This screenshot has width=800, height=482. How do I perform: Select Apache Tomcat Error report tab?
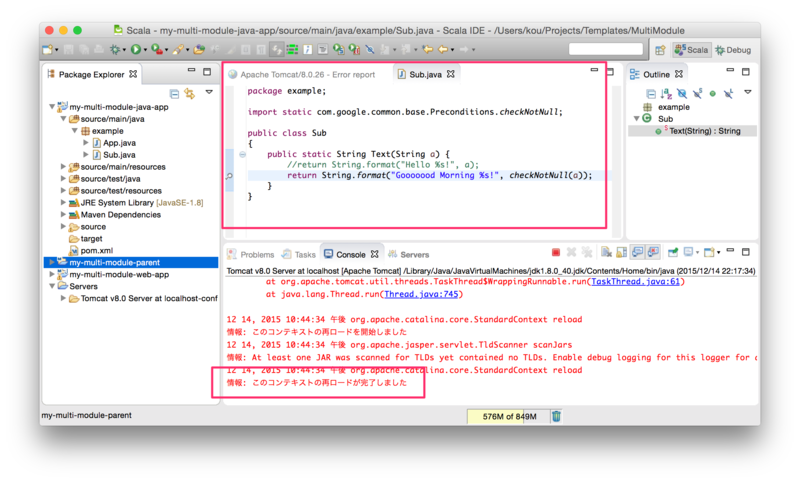coord(302,74)
